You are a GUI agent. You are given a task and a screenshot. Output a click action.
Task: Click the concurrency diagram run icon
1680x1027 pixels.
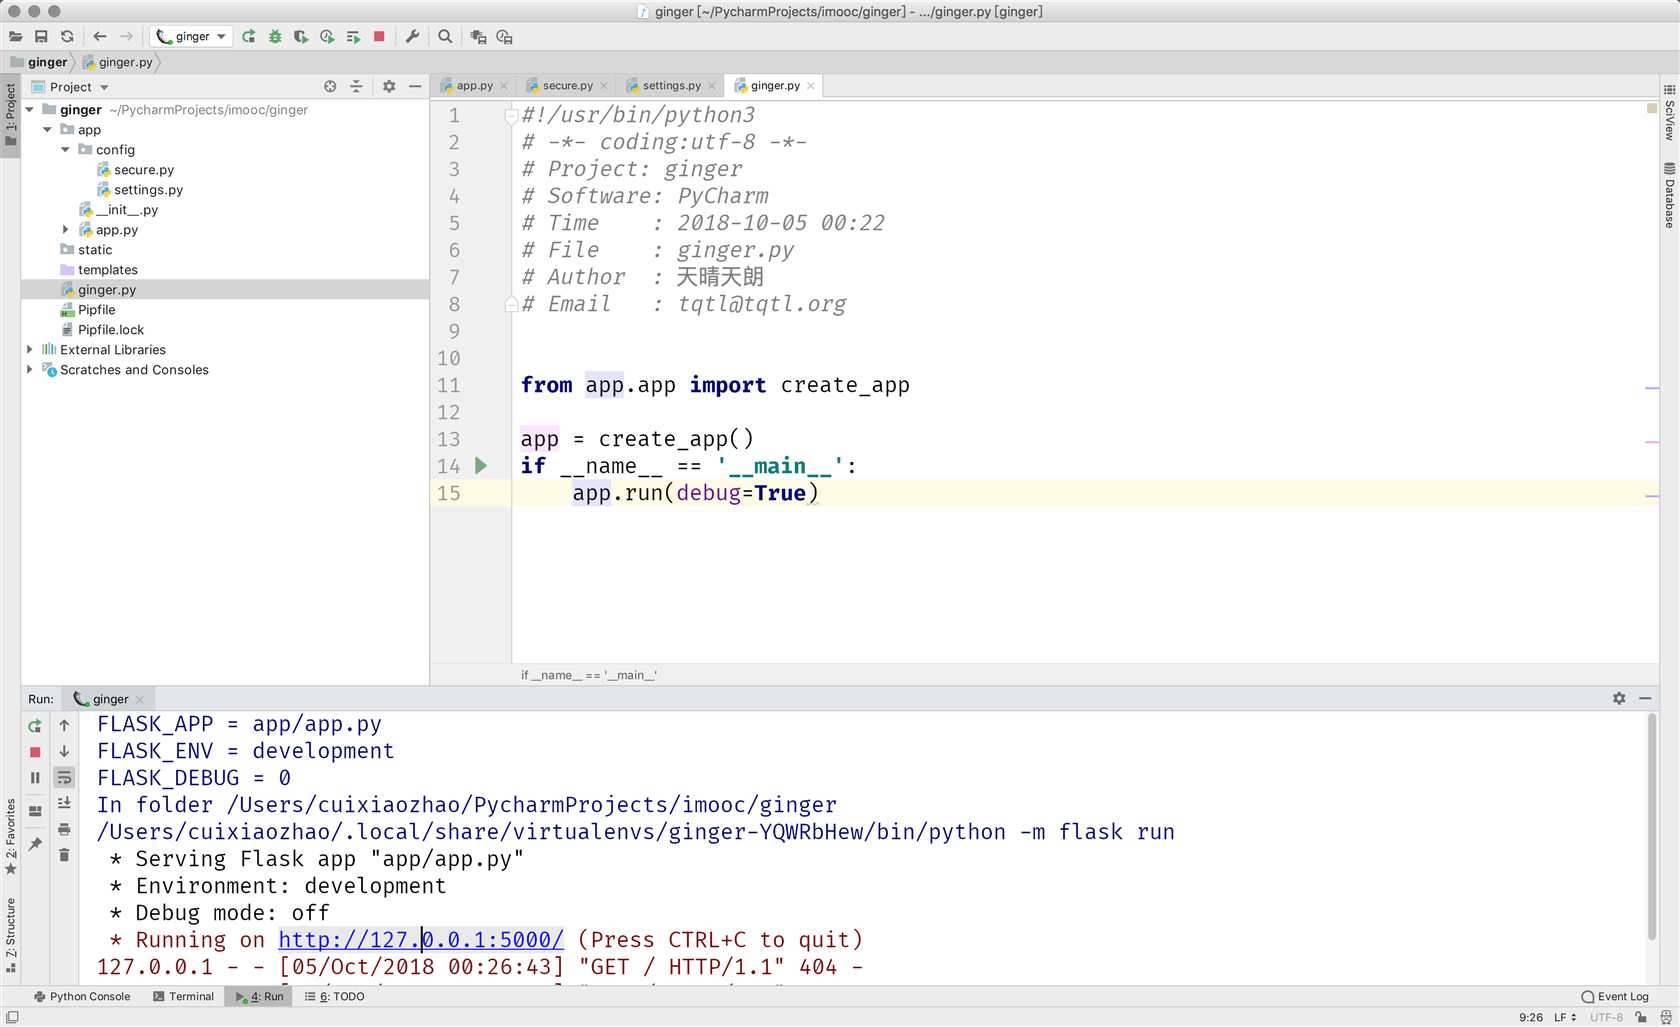pos(353,37)
